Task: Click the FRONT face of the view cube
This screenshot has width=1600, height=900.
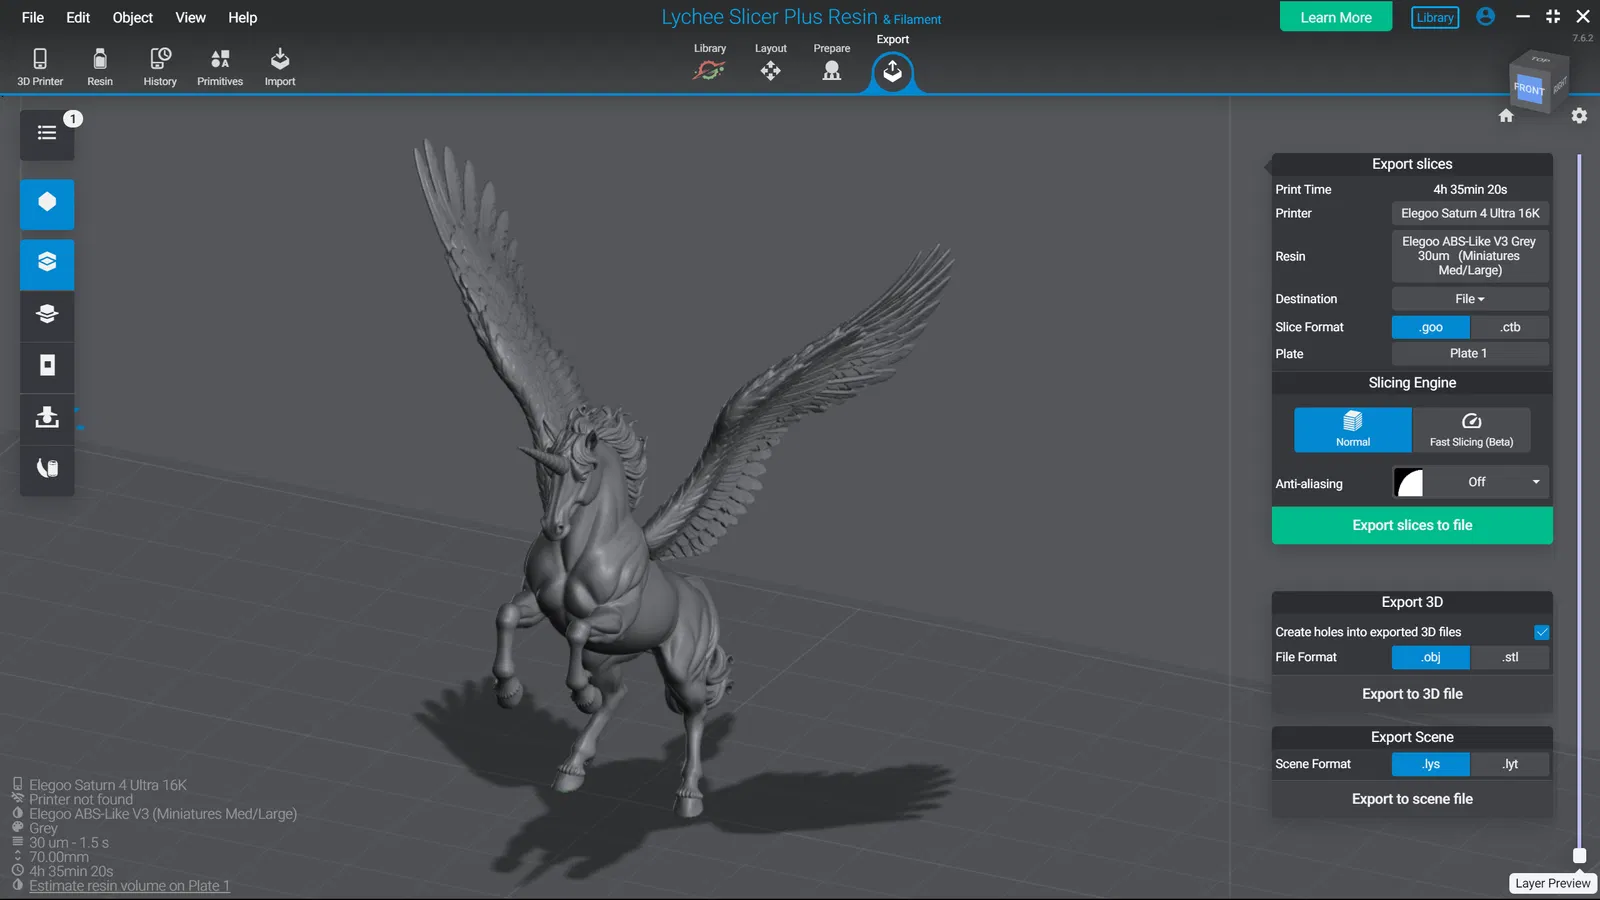Action: 1529,89
